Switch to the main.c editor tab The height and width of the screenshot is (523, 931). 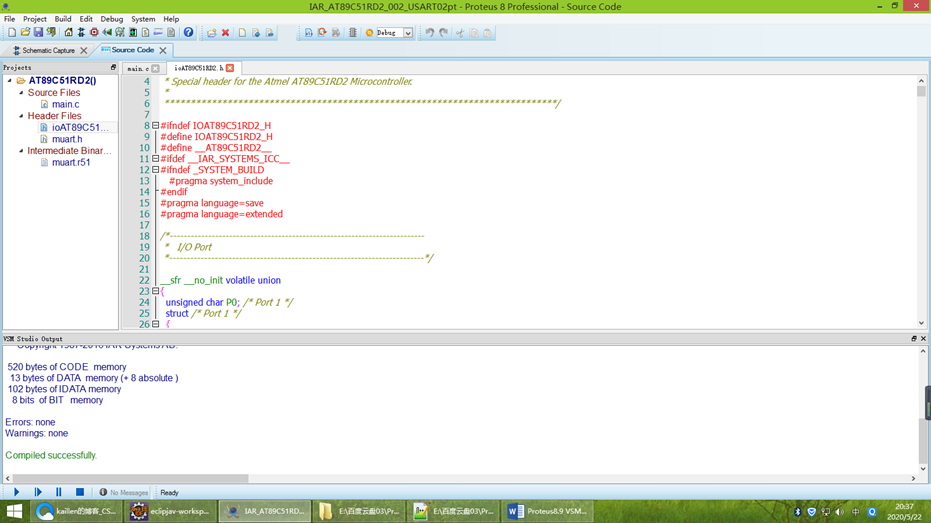[x=138, y=68]
